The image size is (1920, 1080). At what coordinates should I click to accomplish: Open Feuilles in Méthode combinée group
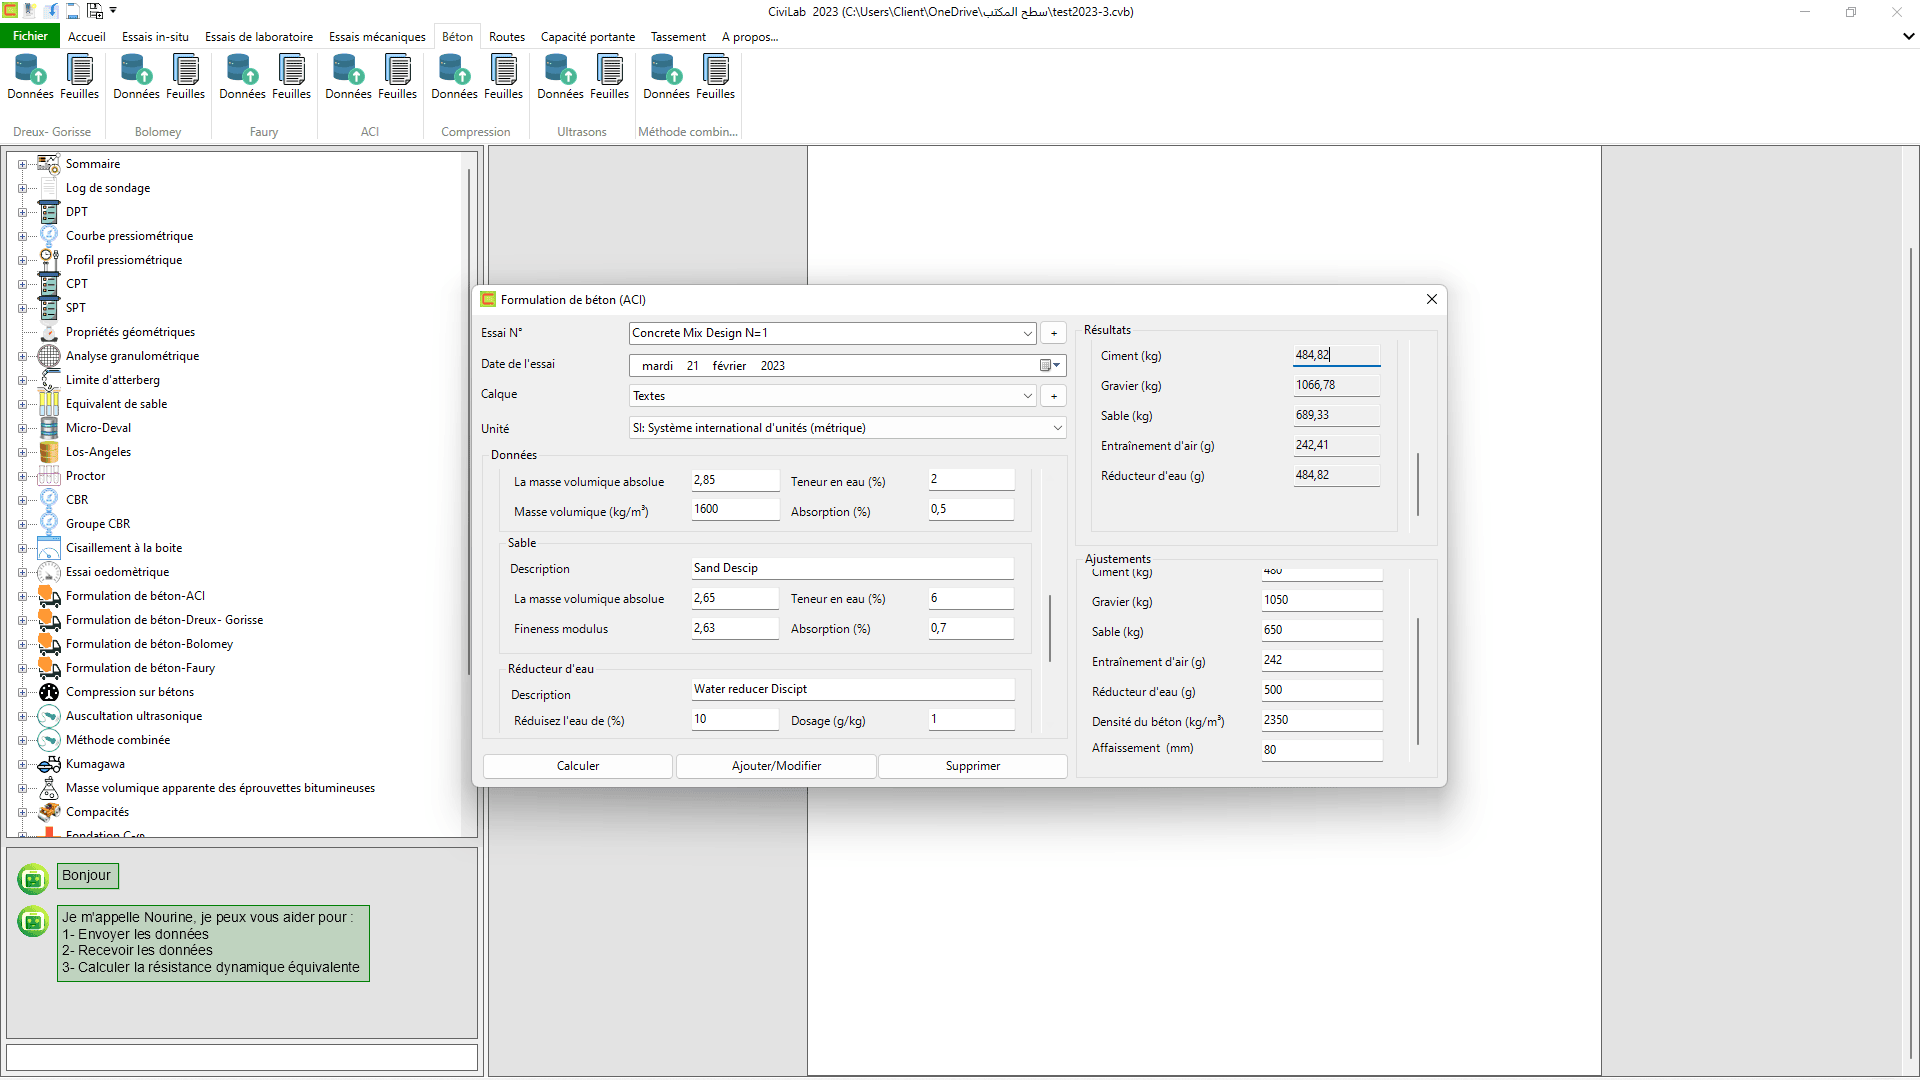tap(716, 78)
